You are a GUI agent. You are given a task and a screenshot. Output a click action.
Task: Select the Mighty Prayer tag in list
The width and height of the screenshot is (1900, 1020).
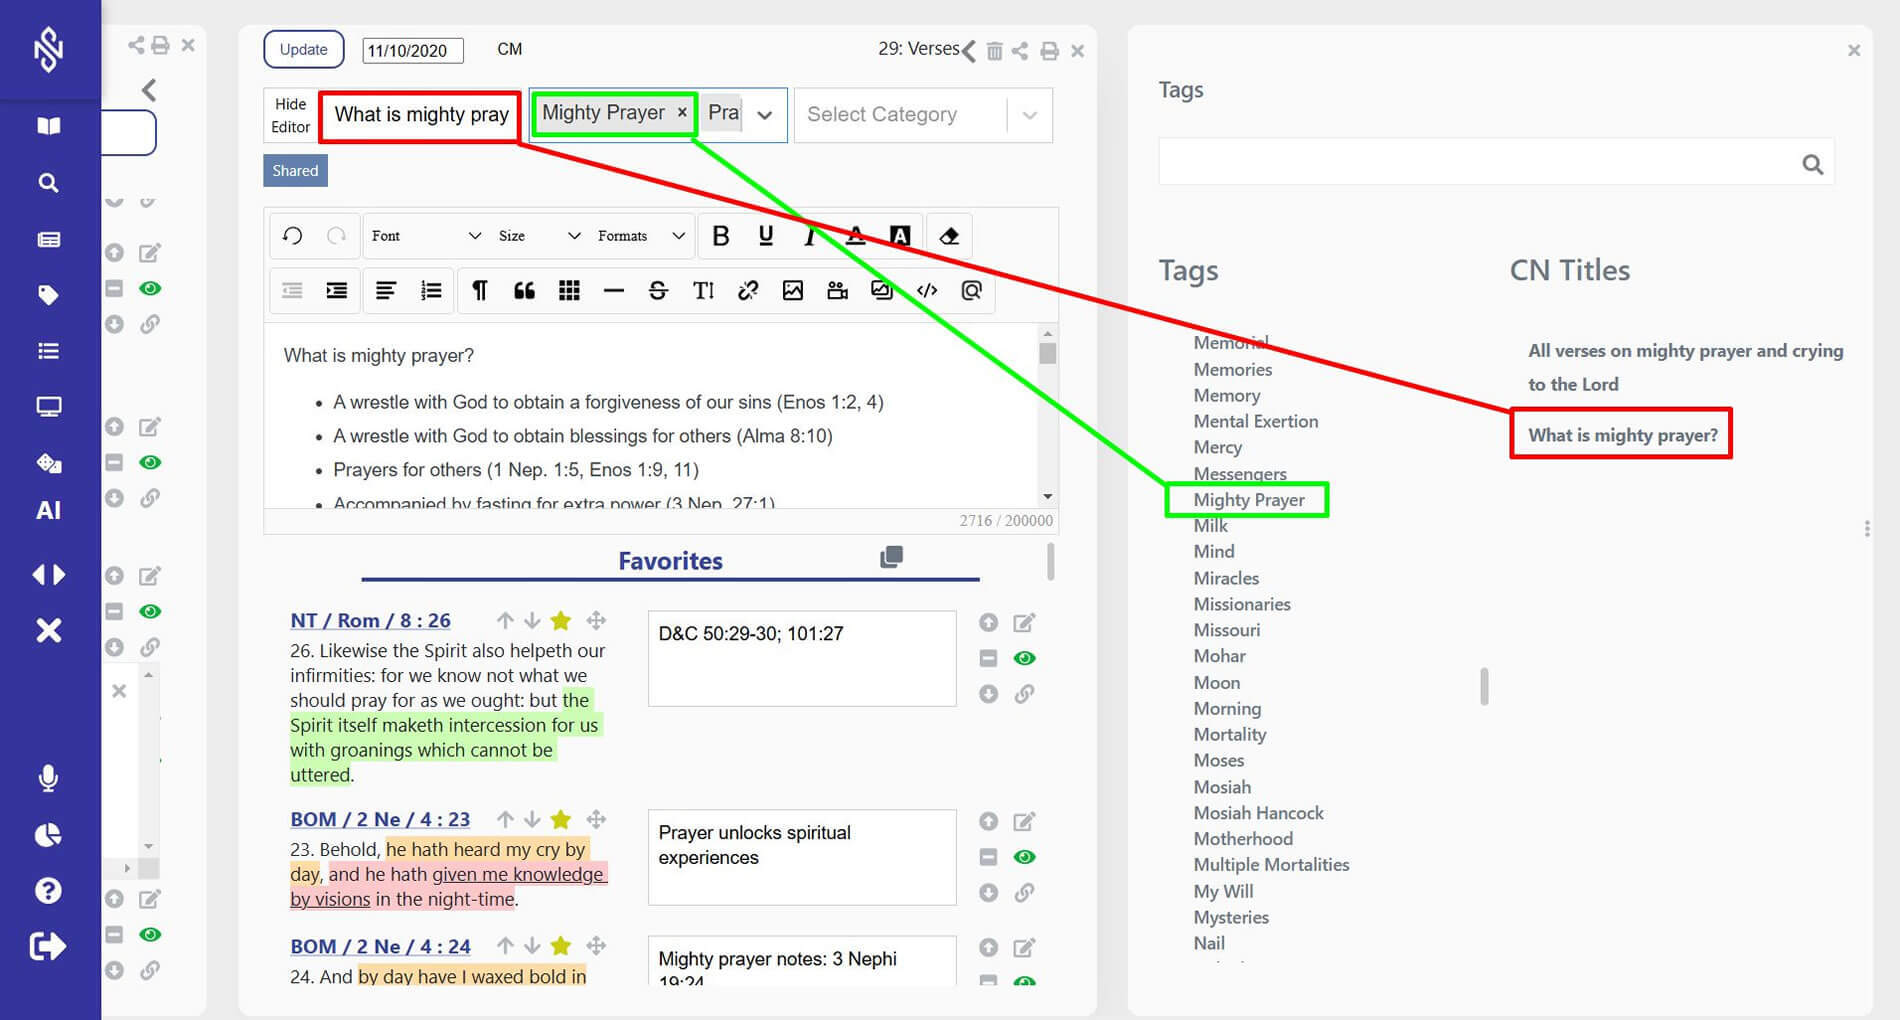click(x=1248, y=500)
